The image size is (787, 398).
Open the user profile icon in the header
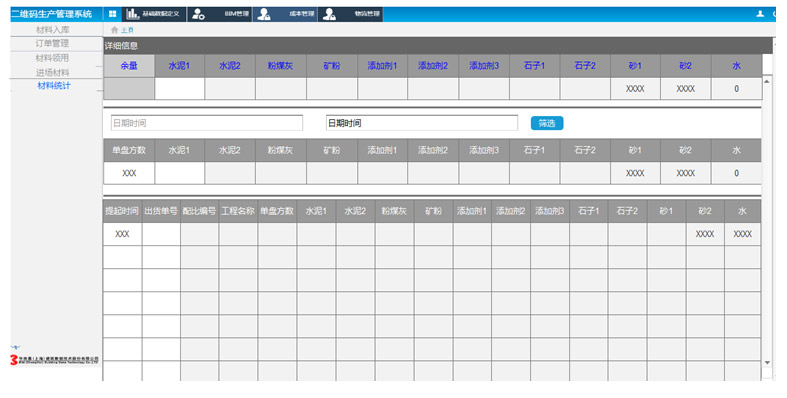tap(760, 14)
